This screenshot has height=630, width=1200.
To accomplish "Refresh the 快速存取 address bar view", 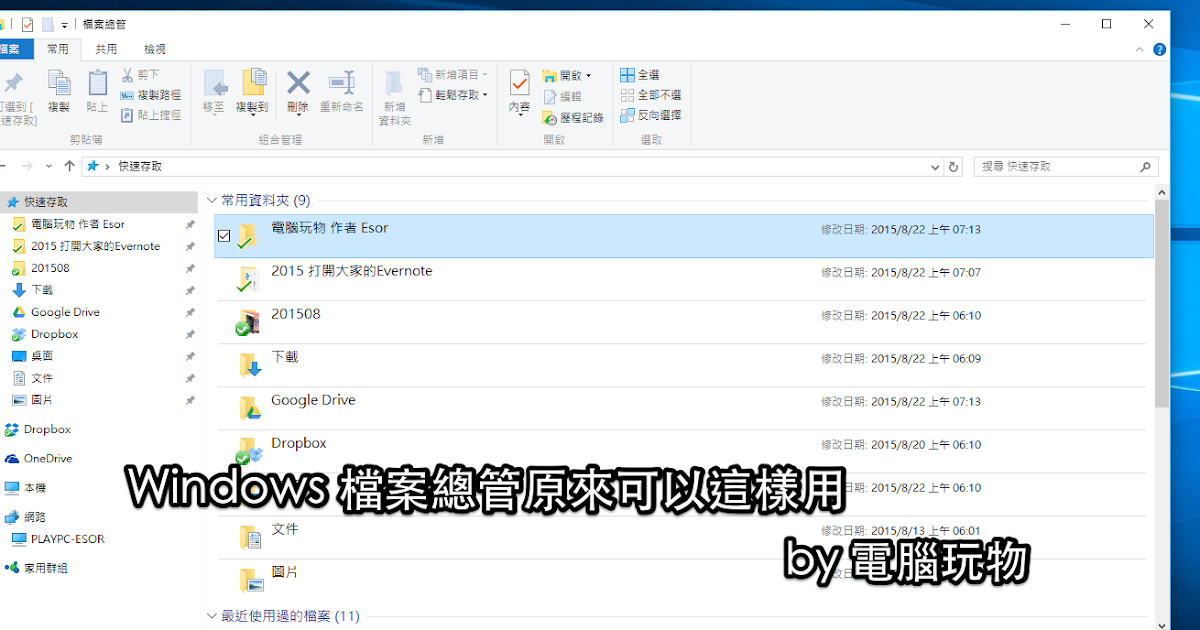I will point(954,167).
